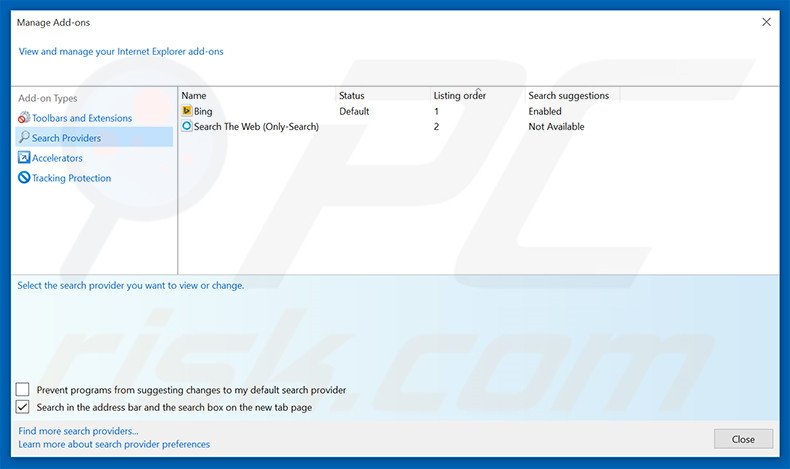The width and height of the screenshot is (790, 469).
Task: Uncheck Search in the address bar checkbox
Action: click(x=23, y=407)
